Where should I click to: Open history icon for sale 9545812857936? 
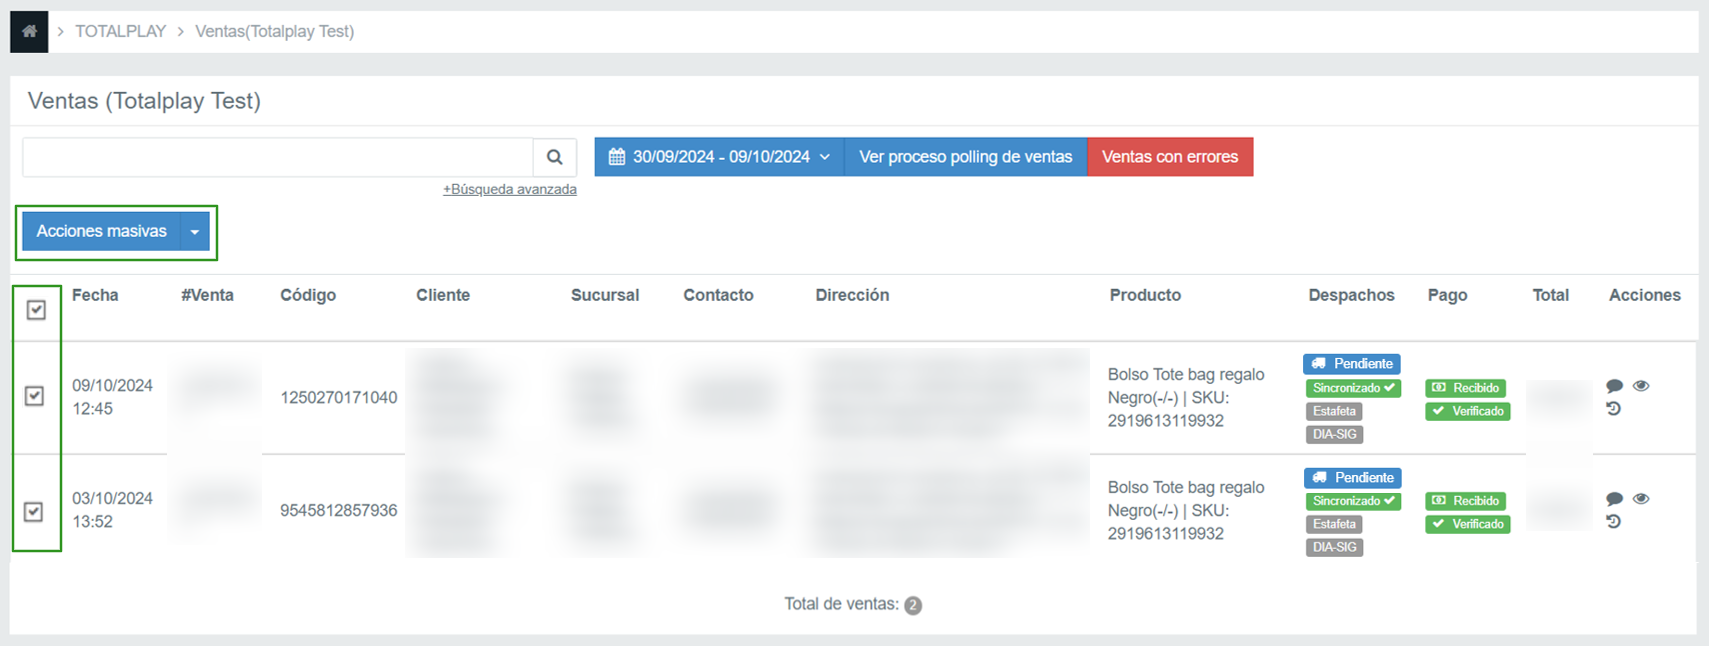click(1614, 522)
